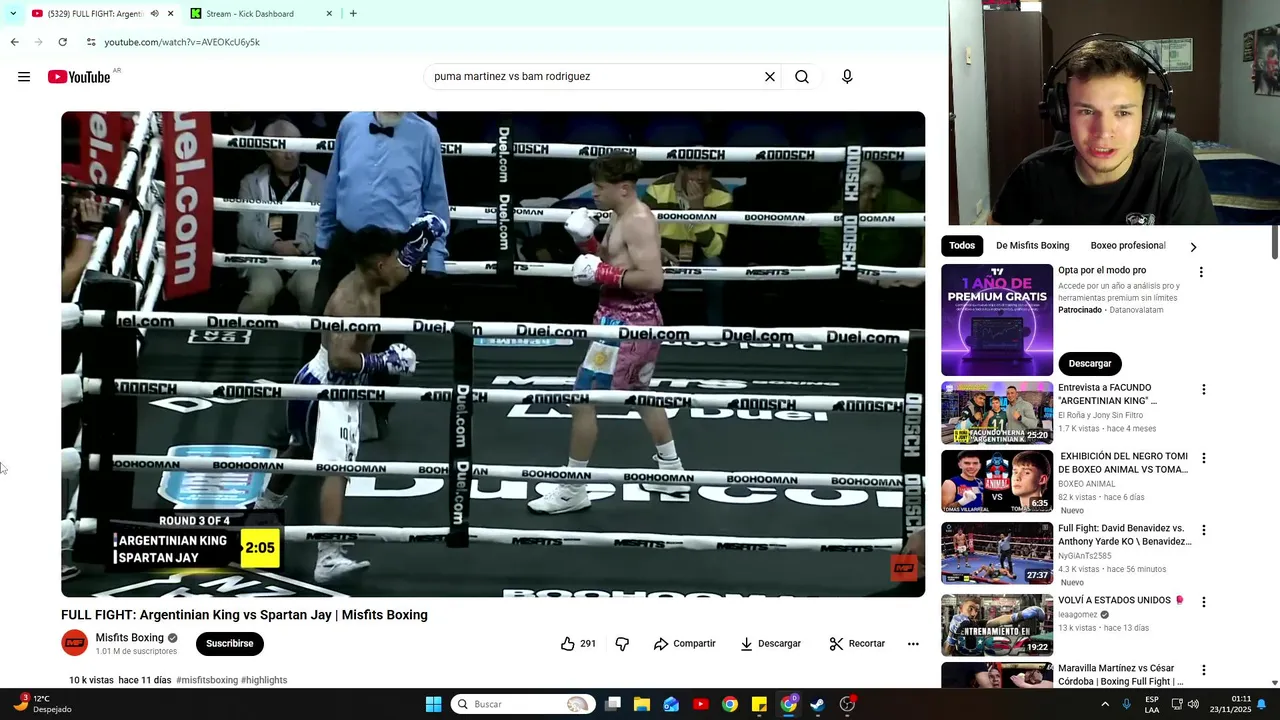Select the Boxeo profesional filter chip
1280x720 pixels.
(1128, 246)
